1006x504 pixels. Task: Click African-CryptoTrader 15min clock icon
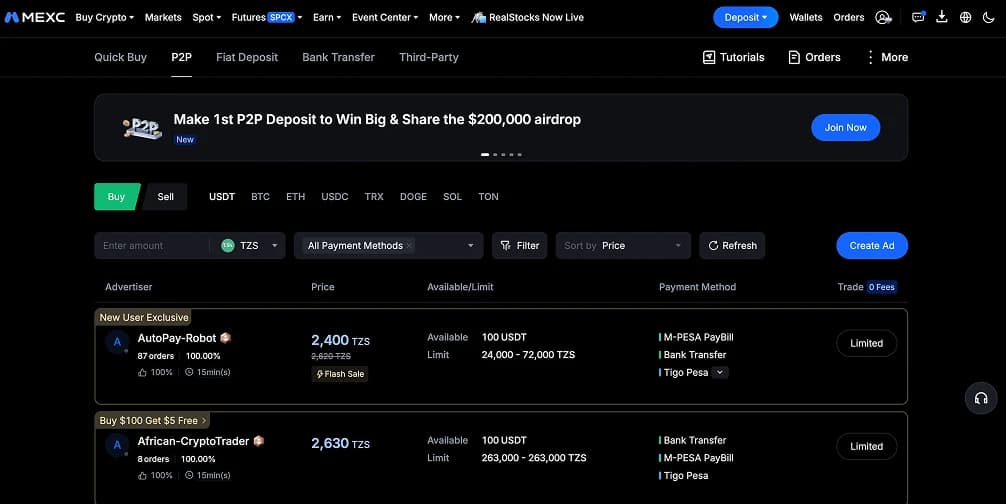tap(189, 476)
